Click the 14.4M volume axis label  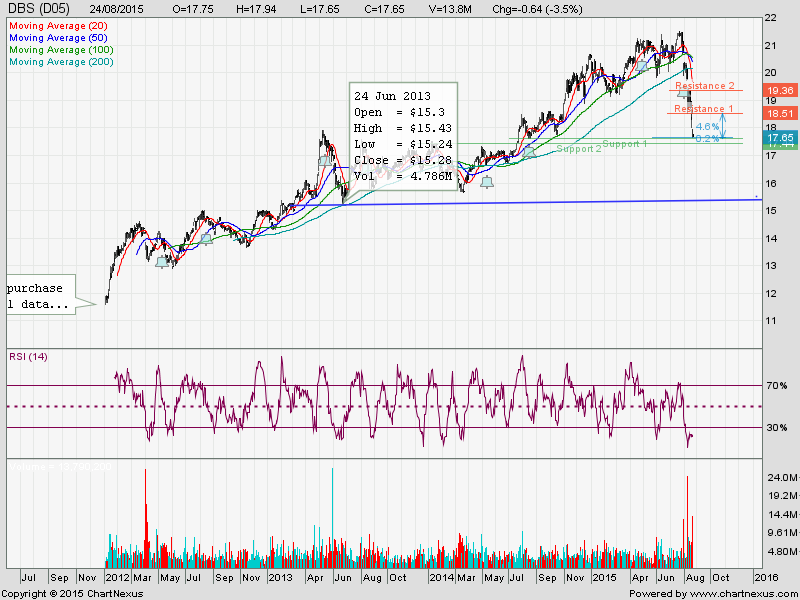click(x=783, y=514)
